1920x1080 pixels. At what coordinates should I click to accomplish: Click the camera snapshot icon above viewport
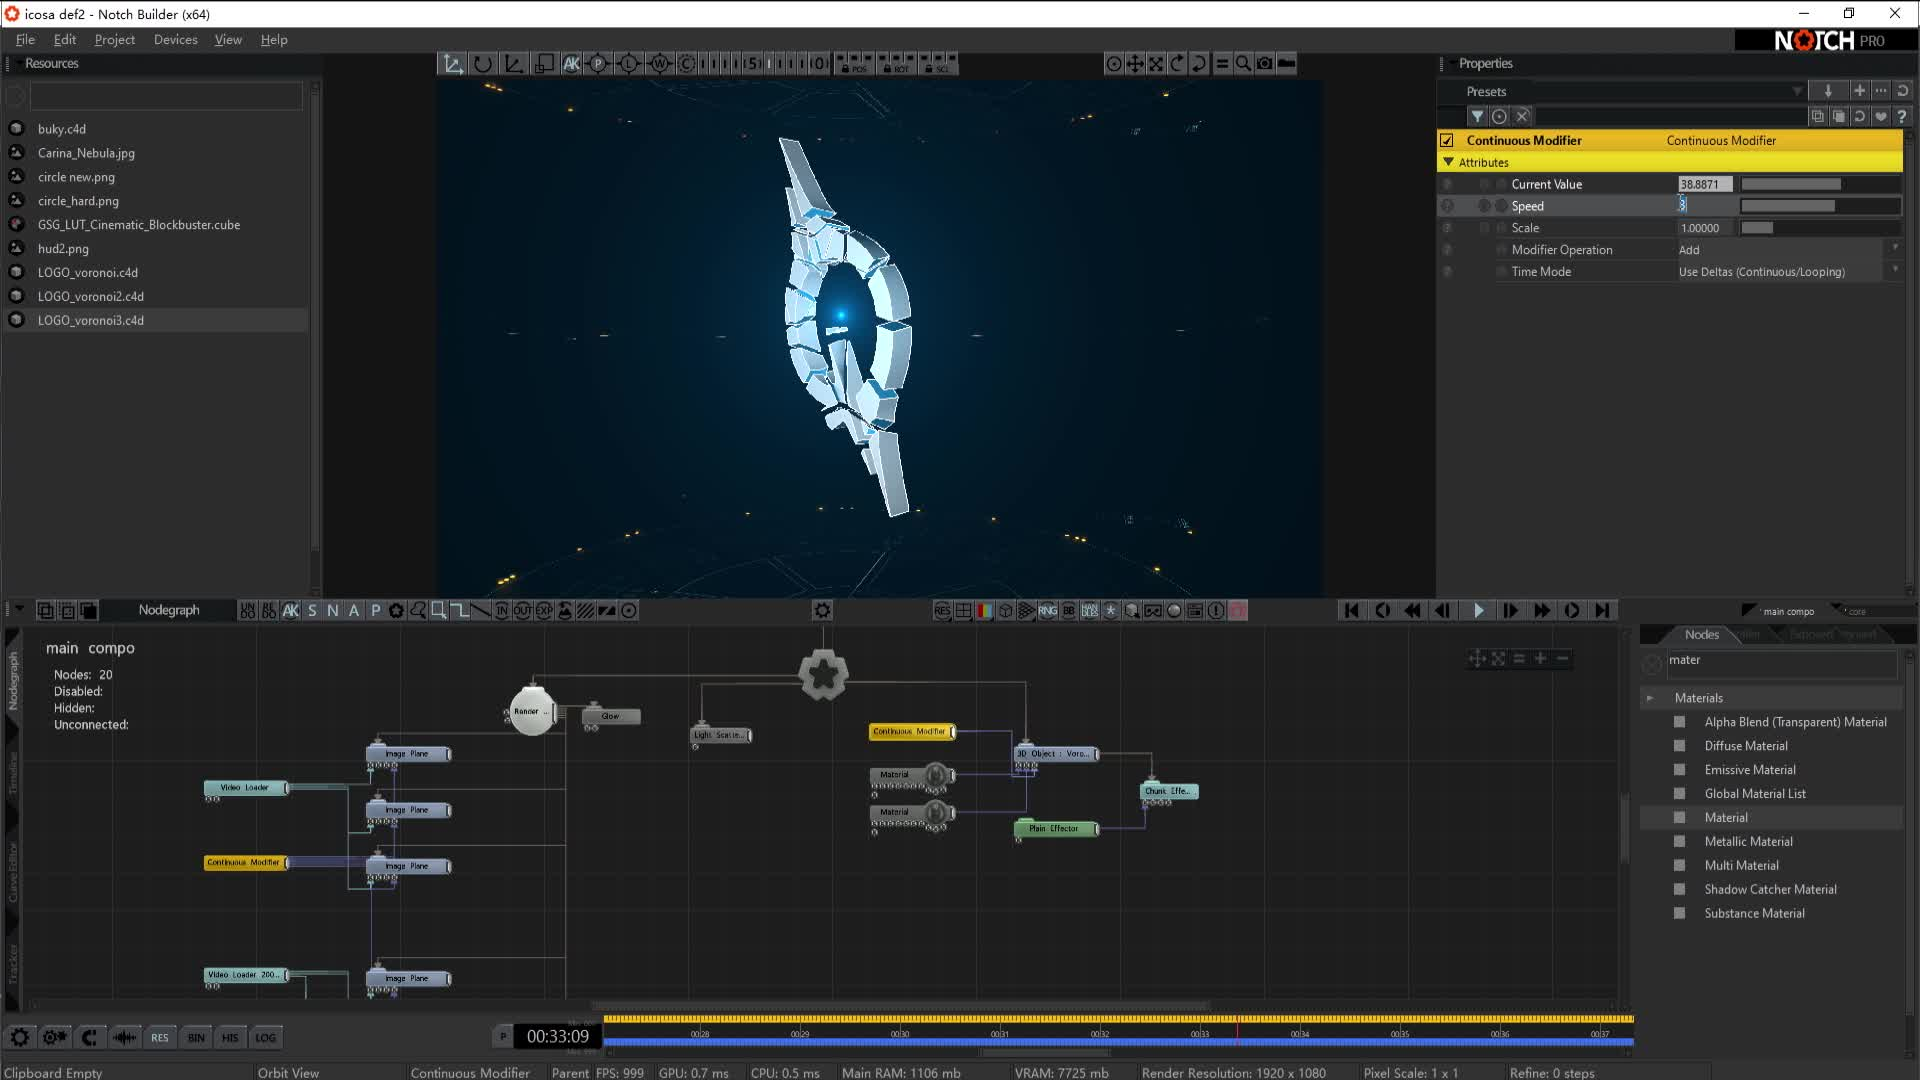pos(1265,64)
